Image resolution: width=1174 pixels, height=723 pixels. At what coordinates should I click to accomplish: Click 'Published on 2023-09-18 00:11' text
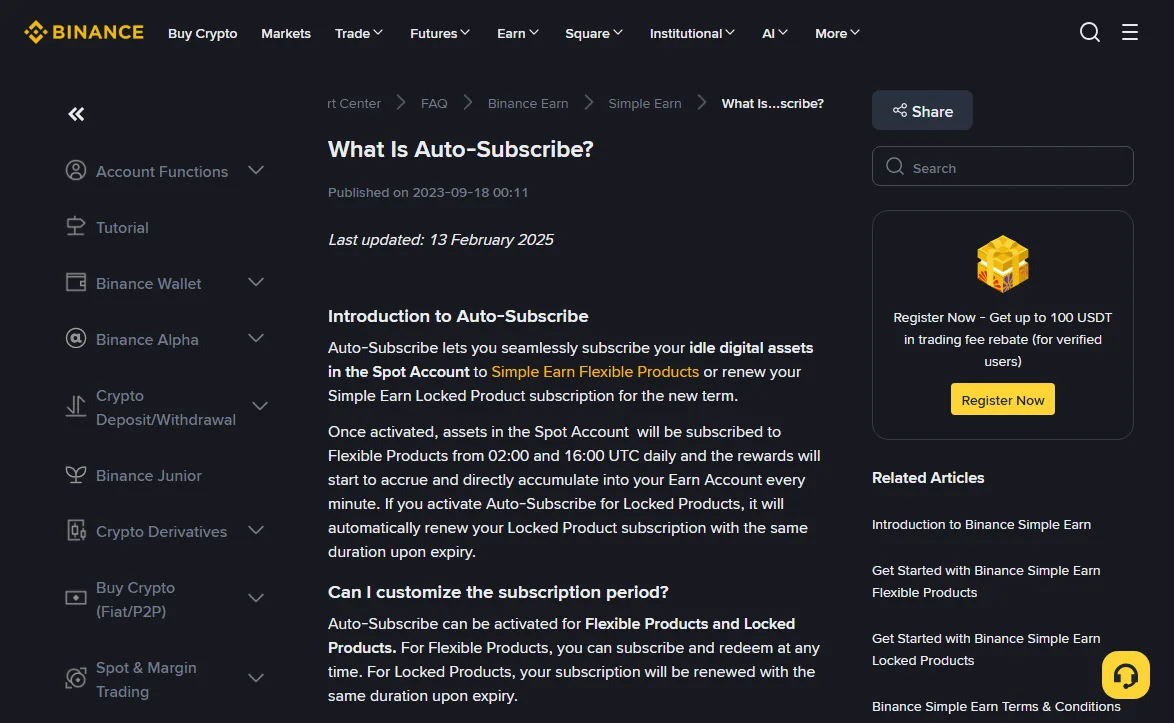click(x=428, y=192)
